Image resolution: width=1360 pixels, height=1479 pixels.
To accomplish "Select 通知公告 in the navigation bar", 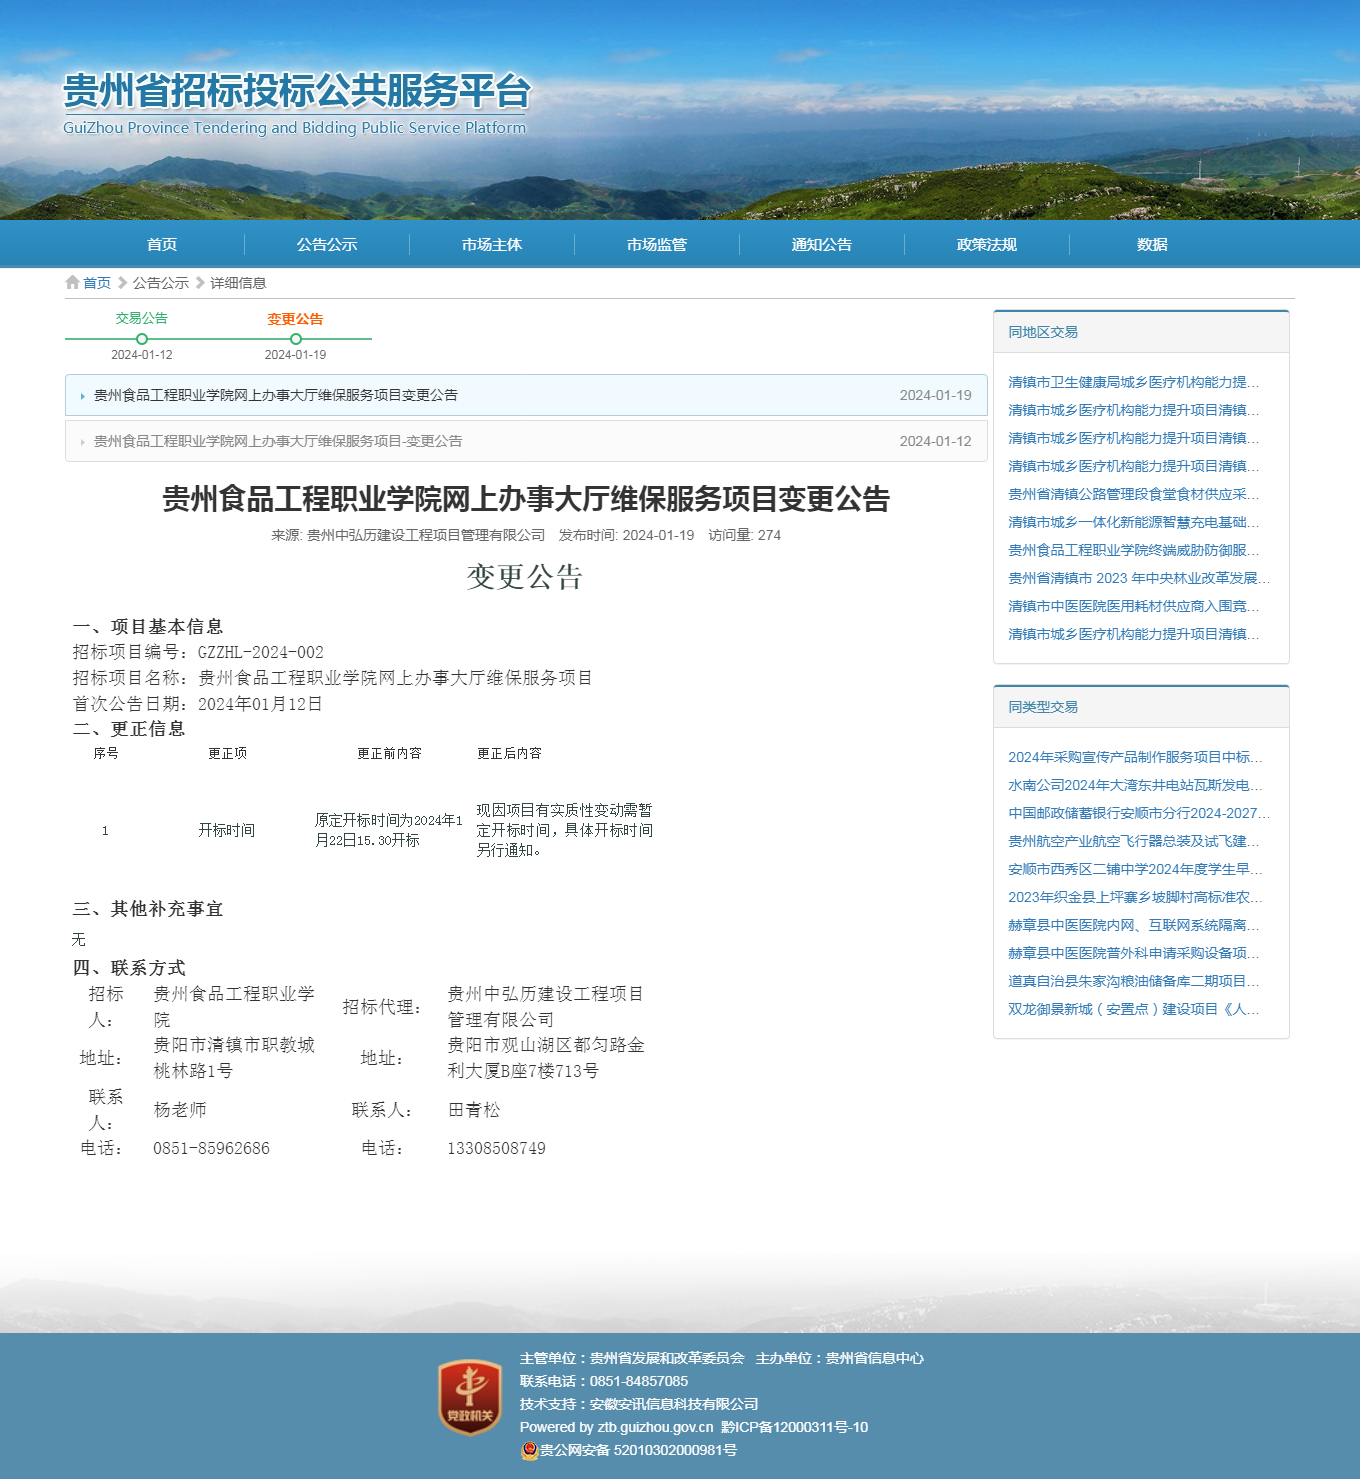I will pyautogui.click(x=822, y=245).
